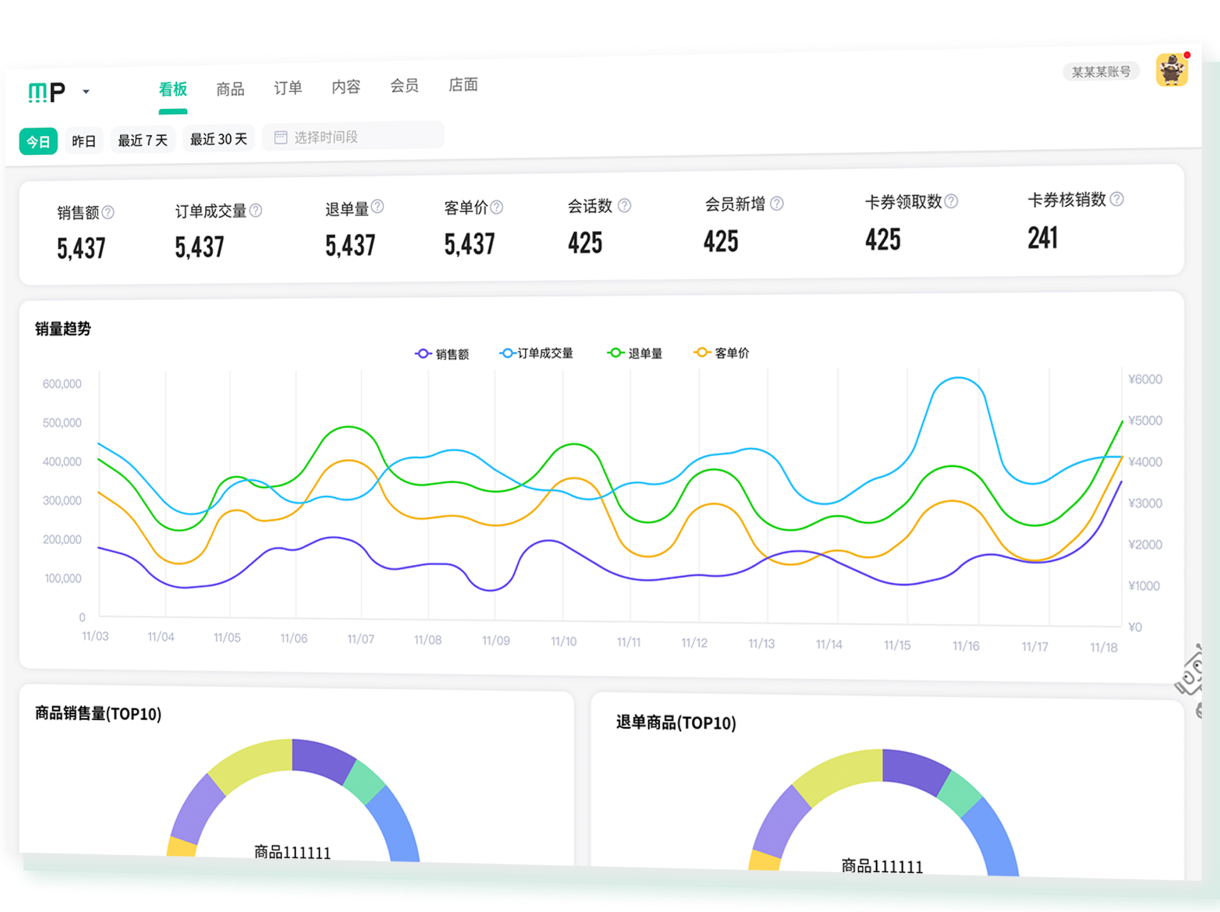Click the dark purple segment in 商品销售量 donut
Viewport: 1220px width, 912px height.
[324, 759]
